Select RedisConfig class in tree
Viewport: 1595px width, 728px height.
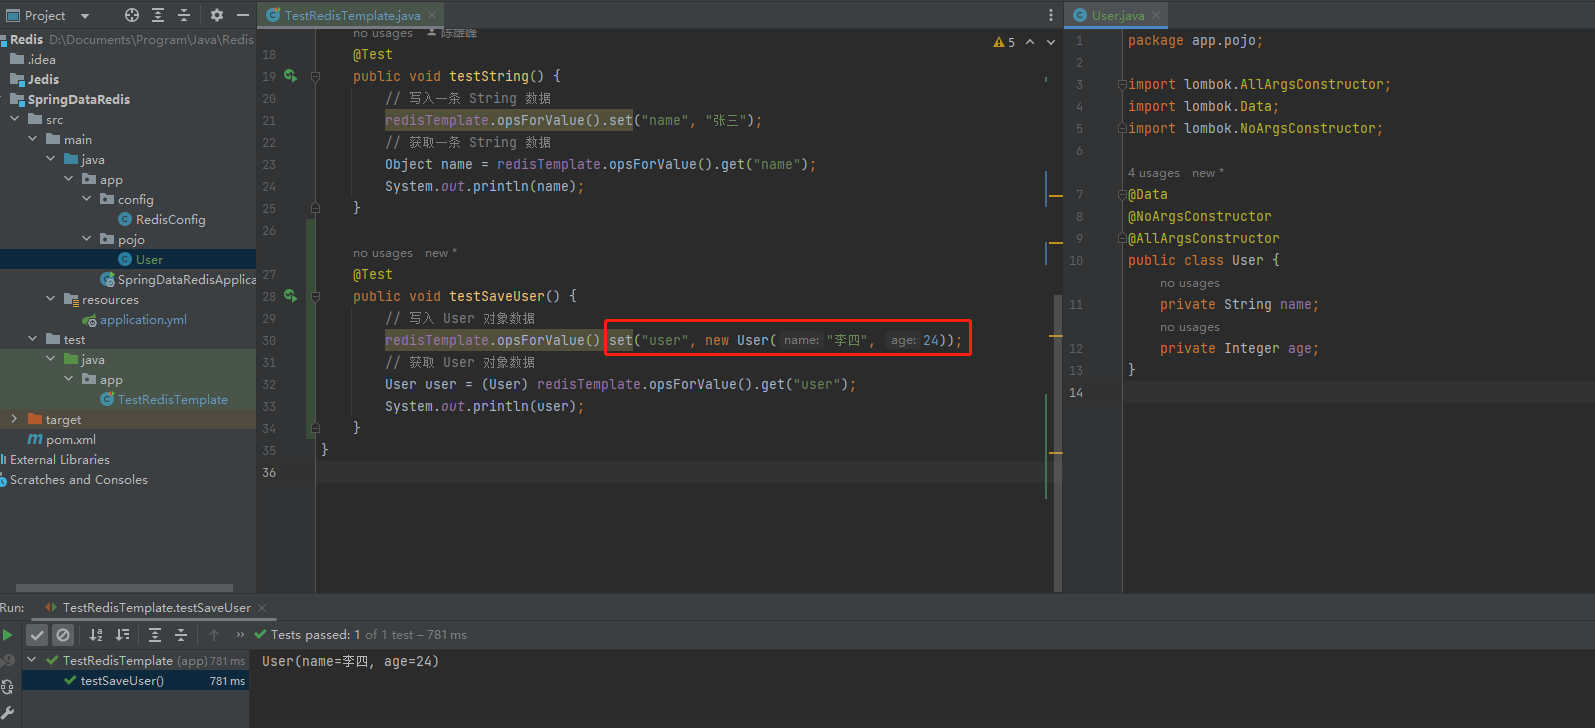pos(161,219)
